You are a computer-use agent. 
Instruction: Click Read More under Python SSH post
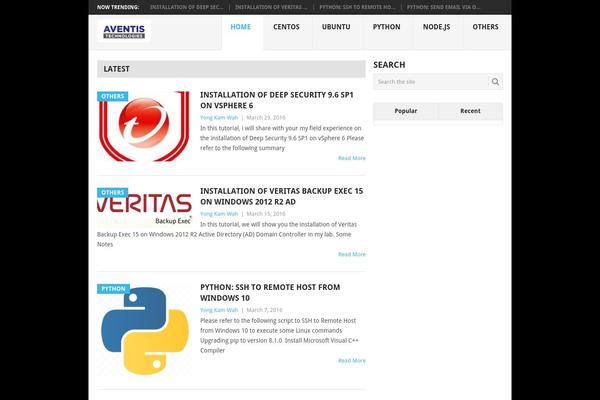[352, 361]
